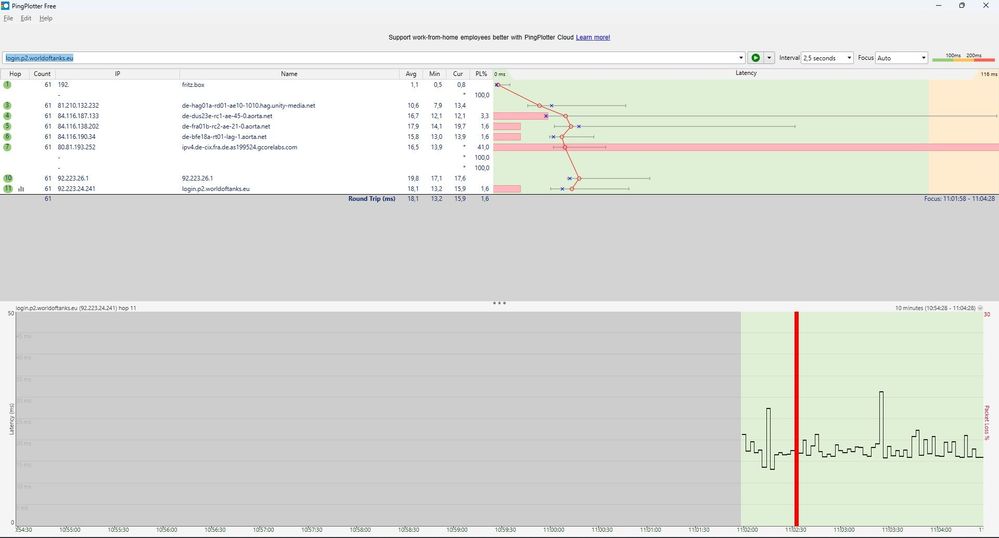Open the Help menu
999x538 pixels.
(x=46, y=18)
